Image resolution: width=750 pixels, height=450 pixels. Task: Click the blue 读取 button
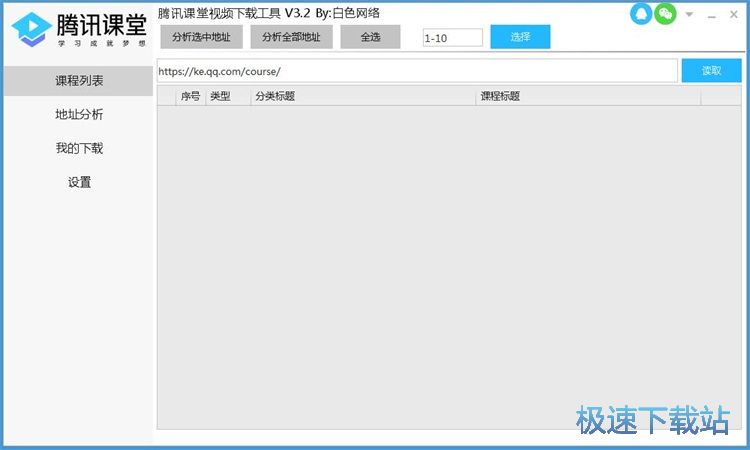[711, 71]
